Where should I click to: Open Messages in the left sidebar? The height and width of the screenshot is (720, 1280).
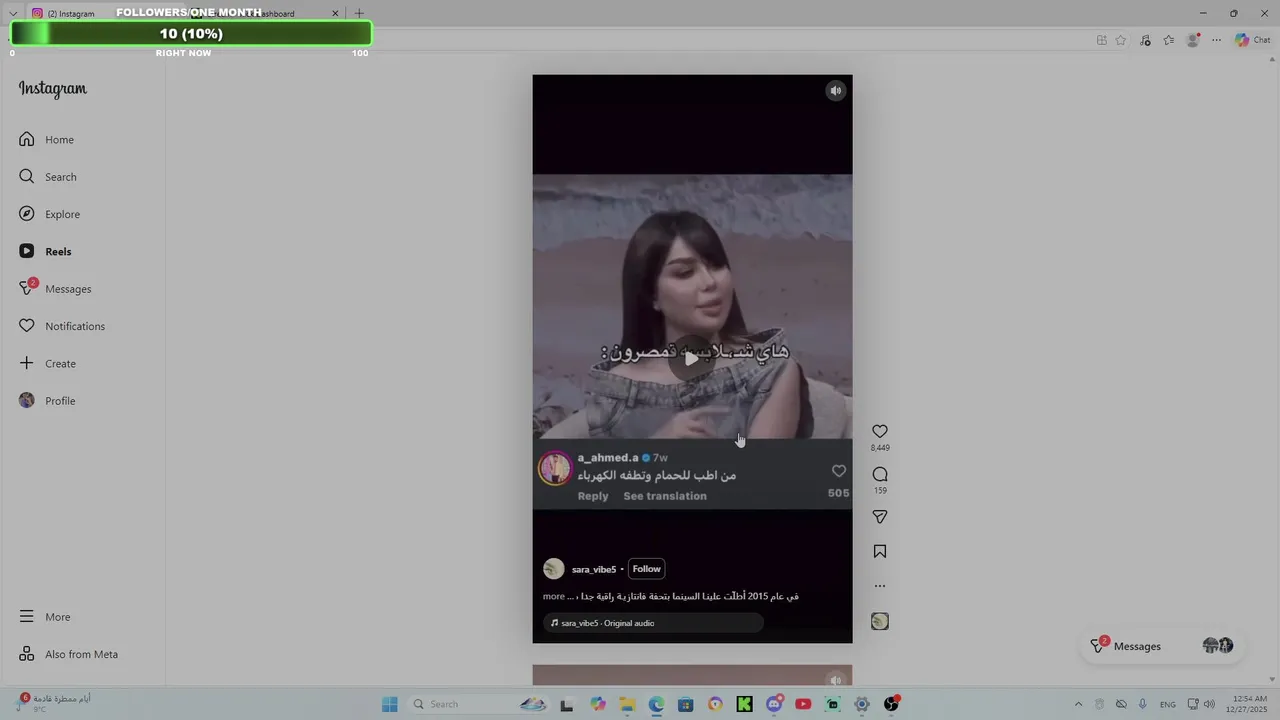click(x=55, y=289)
